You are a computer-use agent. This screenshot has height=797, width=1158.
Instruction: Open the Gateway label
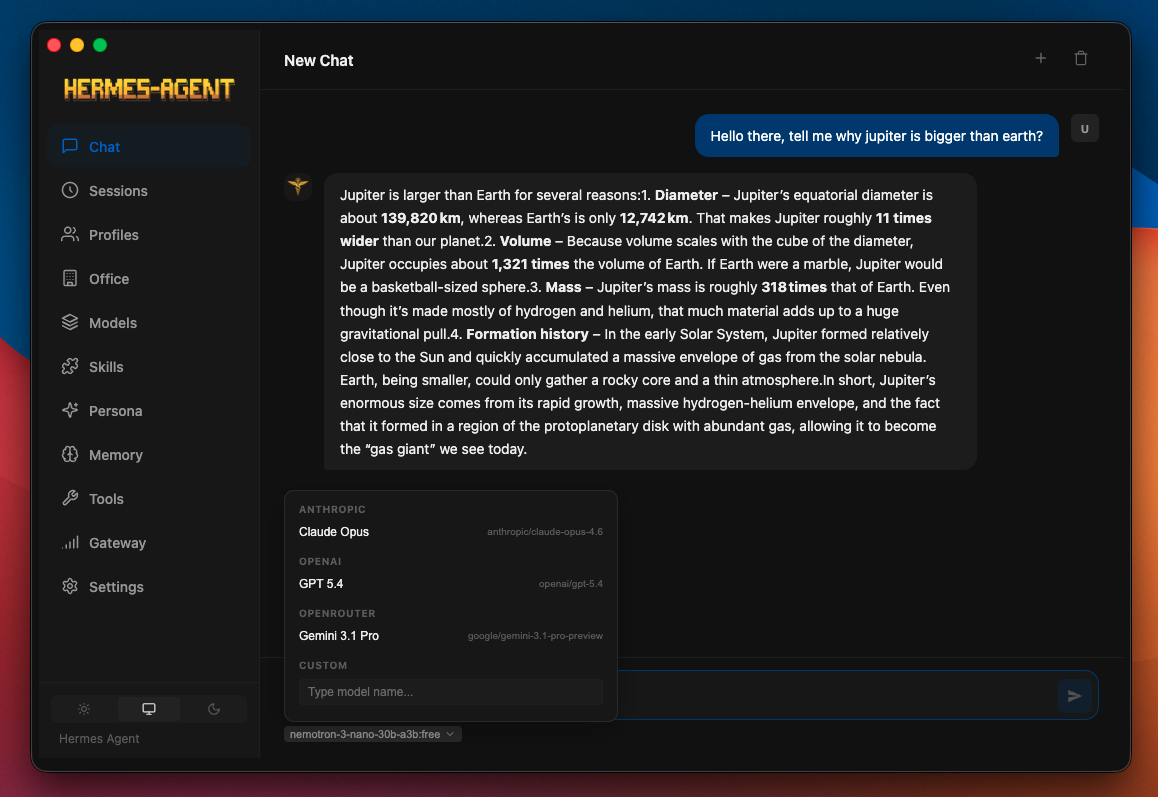click(x=117, y=543)
